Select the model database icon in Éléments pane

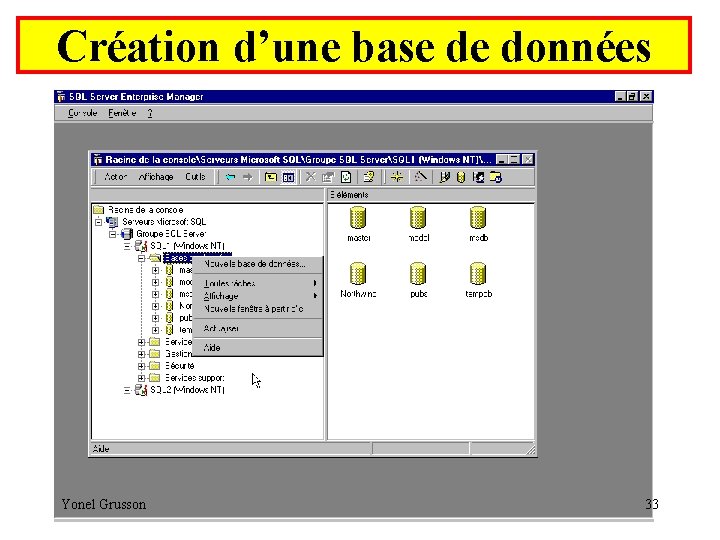tap(418, 218)
